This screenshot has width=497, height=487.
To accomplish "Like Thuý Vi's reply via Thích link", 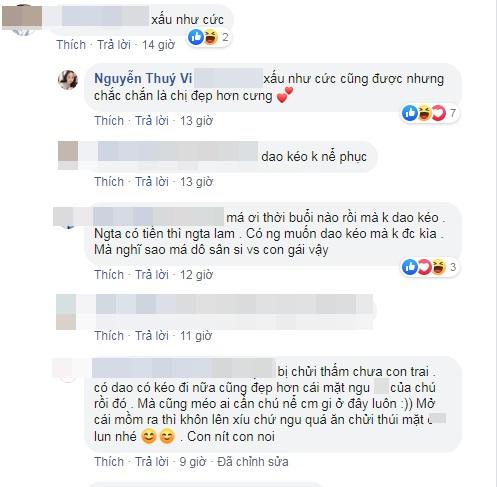I will point(109,121).
